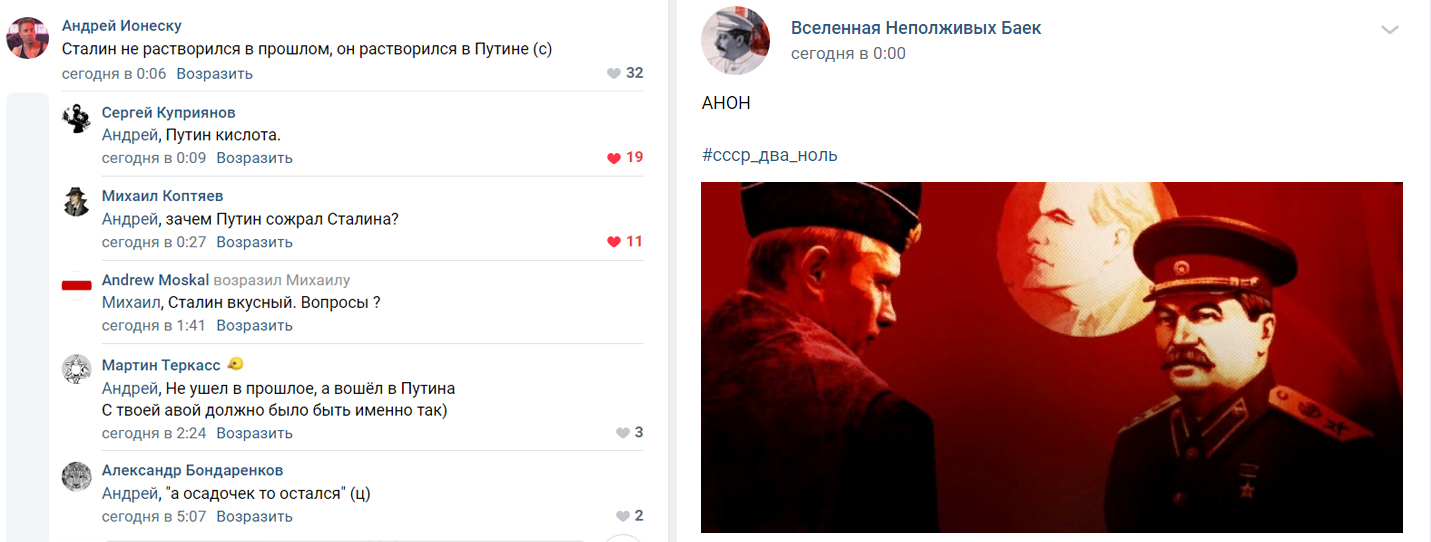
Task: Like Андрей Ионеску's comment with 32 likes
Action: (614, 74)
